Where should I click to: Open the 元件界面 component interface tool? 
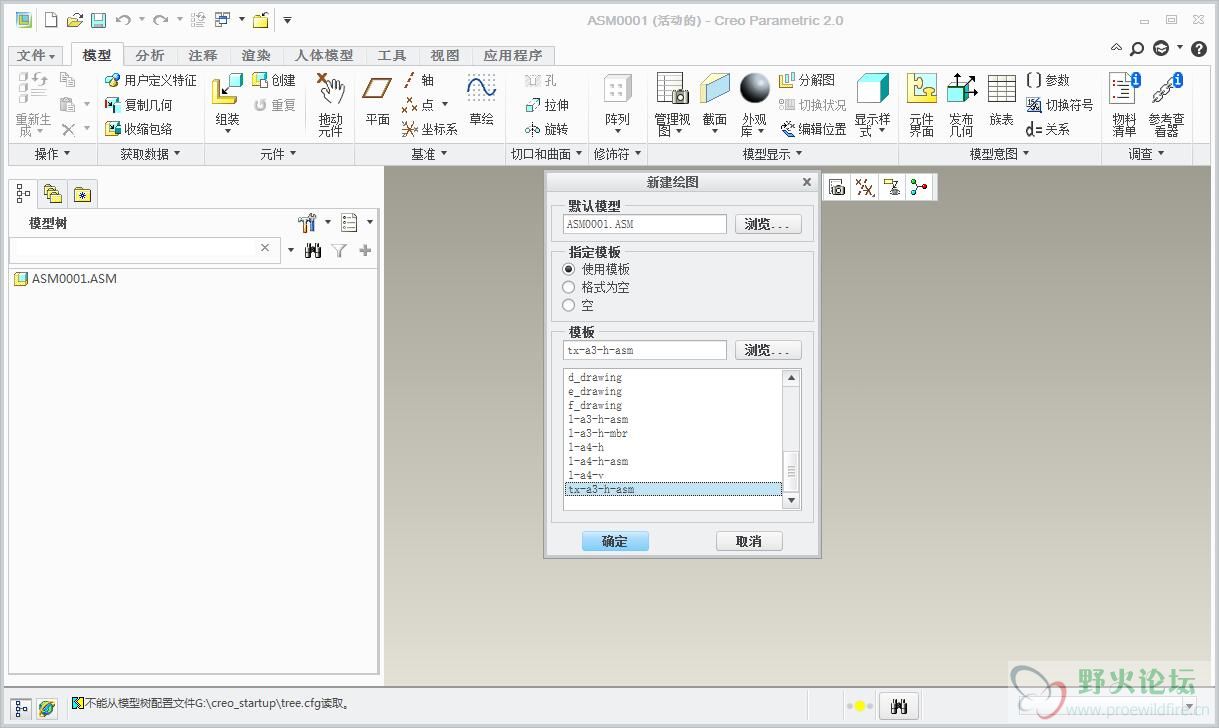pos(921,104)
